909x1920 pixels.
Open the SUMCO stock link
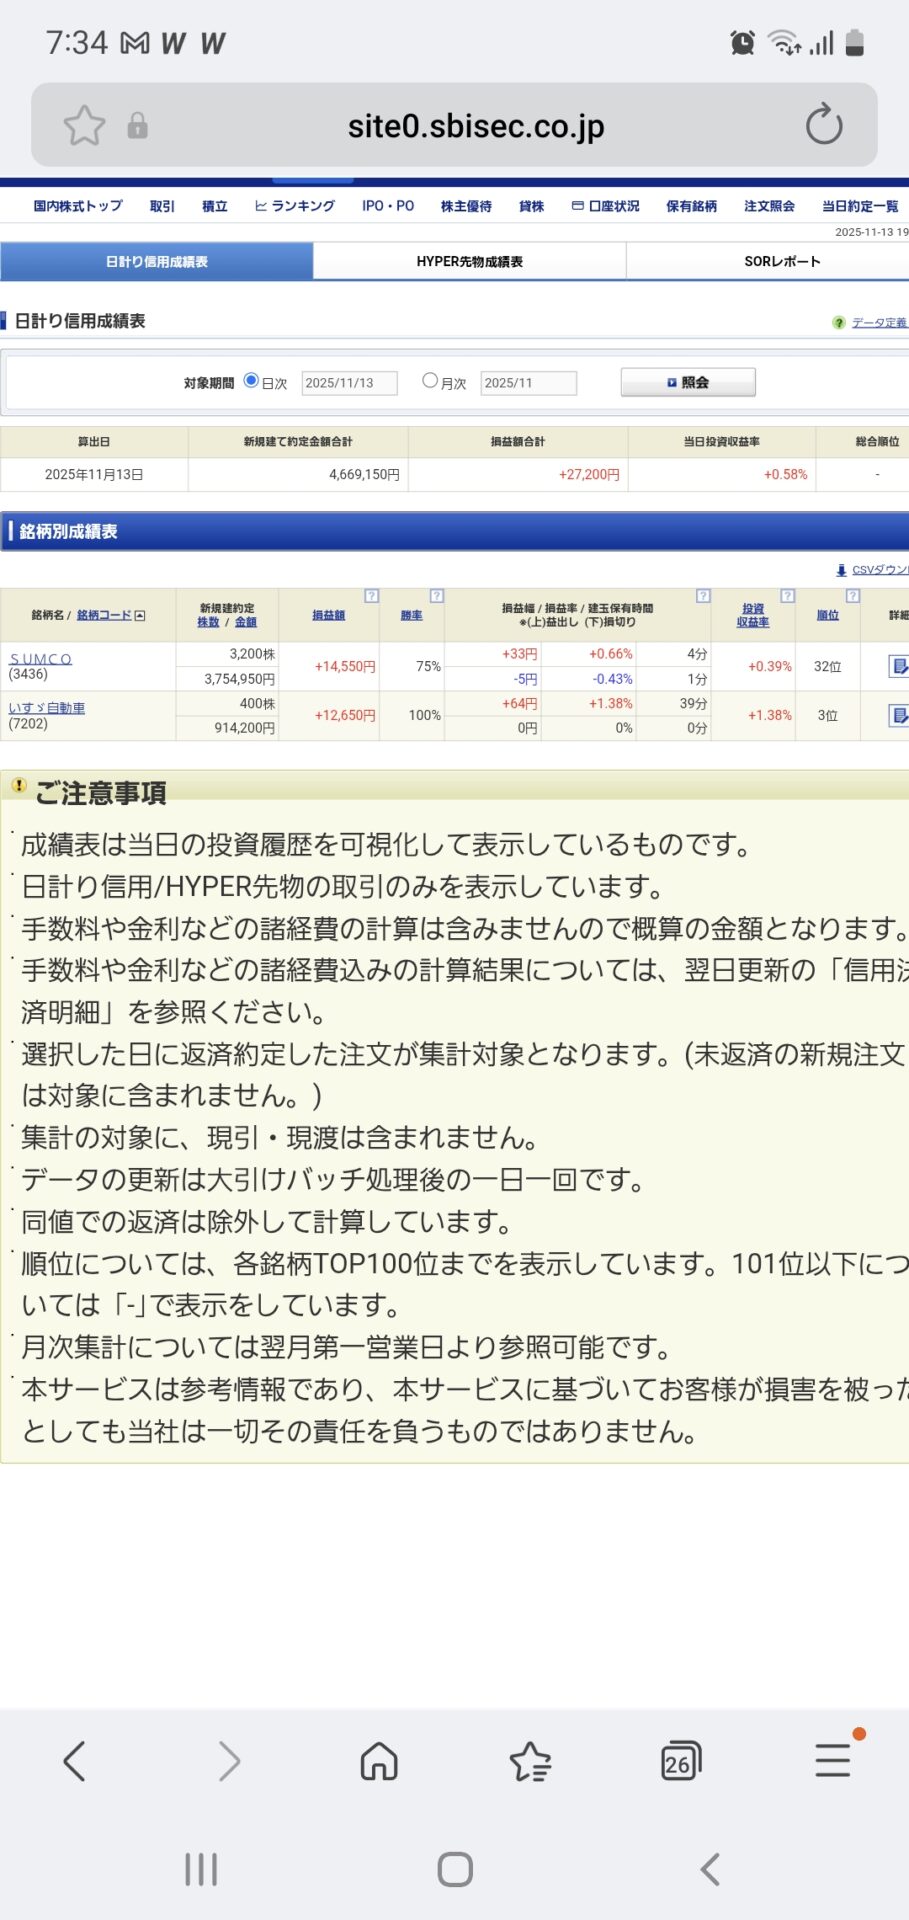coord(41,659)
